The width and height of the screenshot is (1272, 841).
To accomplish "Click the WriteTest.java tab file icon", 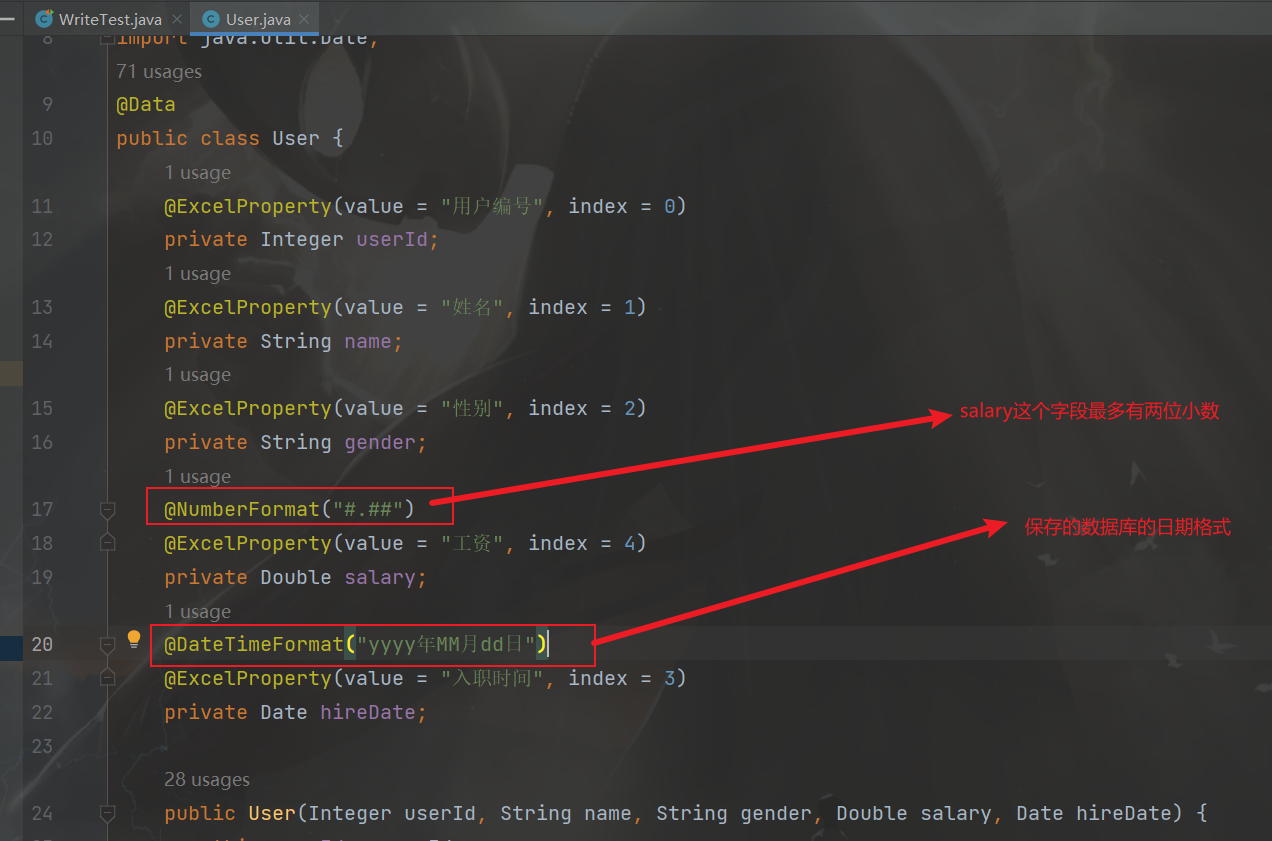I will pyautogui.click(x=43, y=19).
